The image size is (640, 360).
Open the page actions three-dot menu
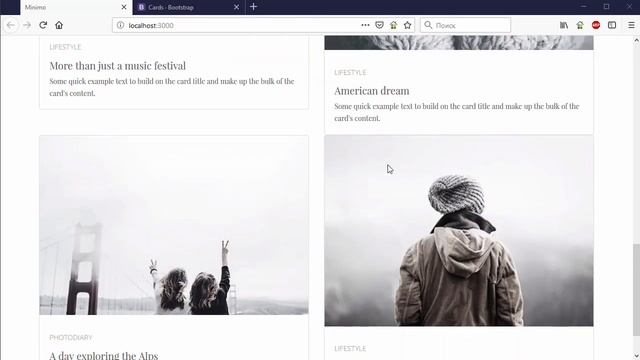point(365,25)
